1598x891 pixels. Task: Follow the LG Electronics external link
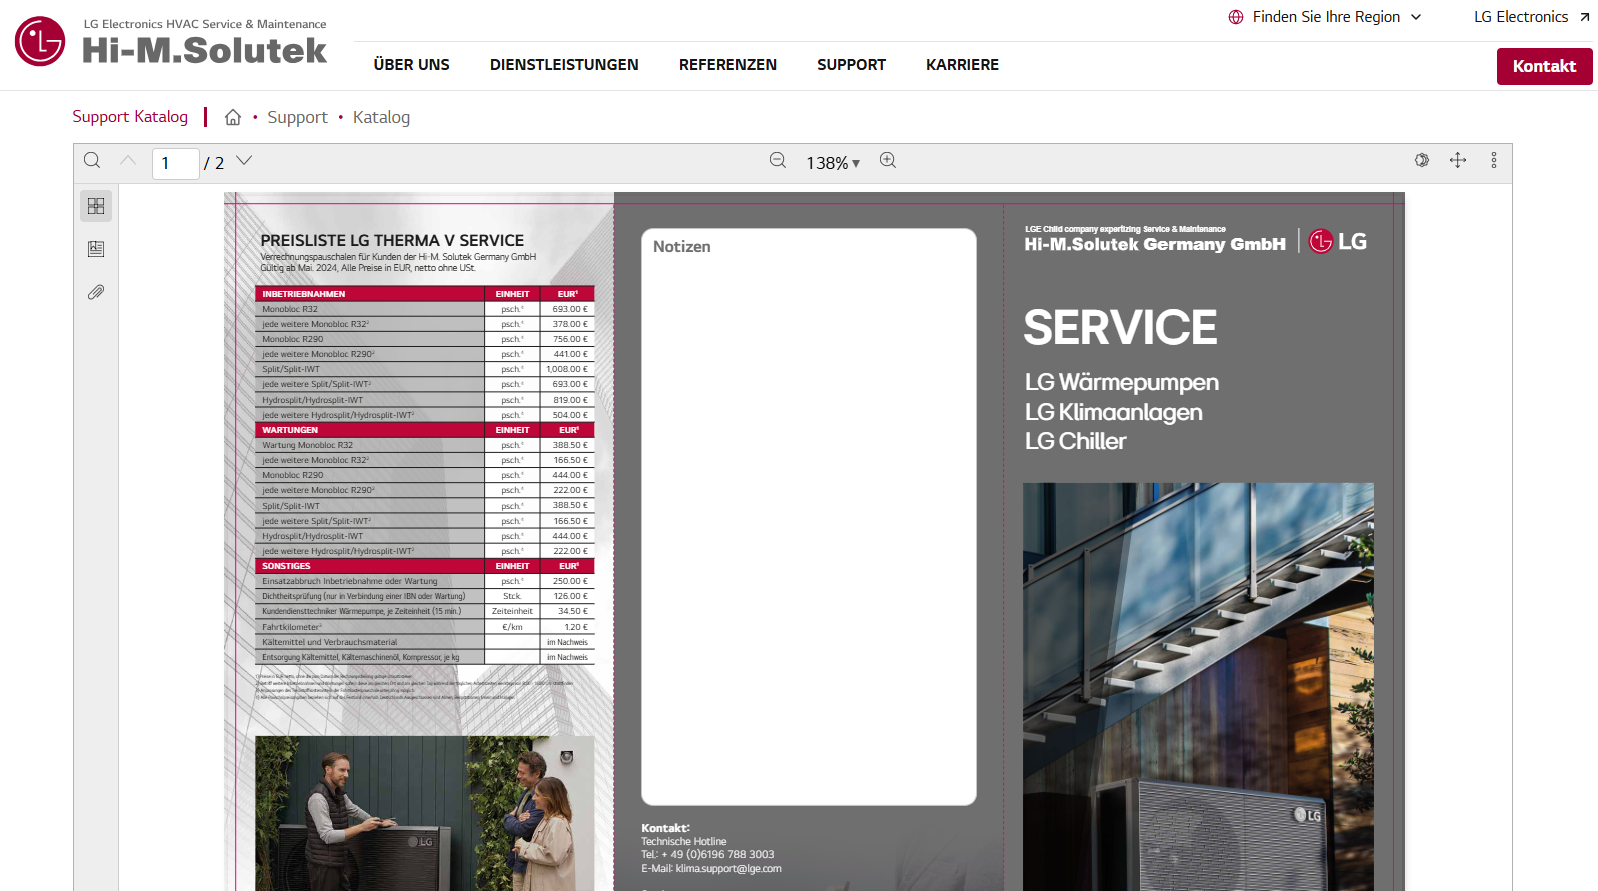[x=1531, y=17]
